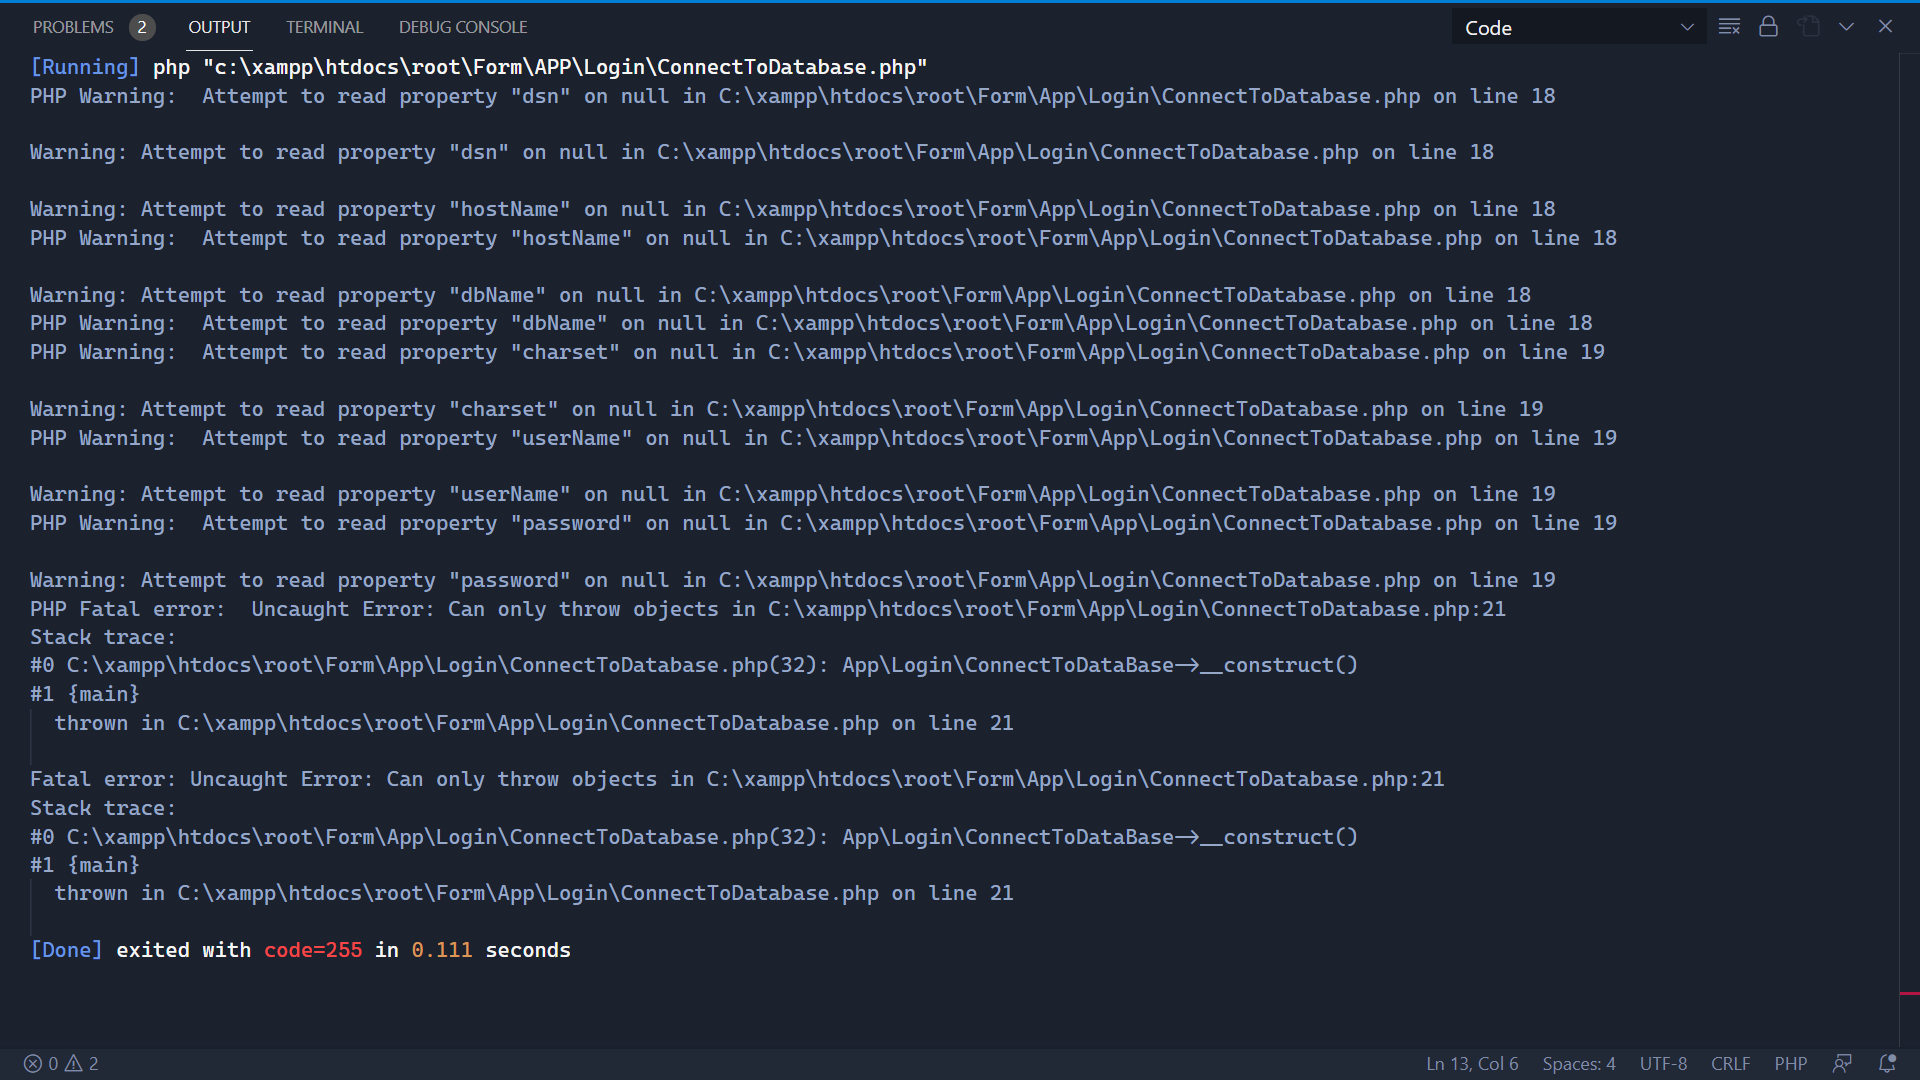The width and height of the screenshot is (1920, 1080).
Task: Open errors and warnings status indicator
Action: click(61, 1064)
